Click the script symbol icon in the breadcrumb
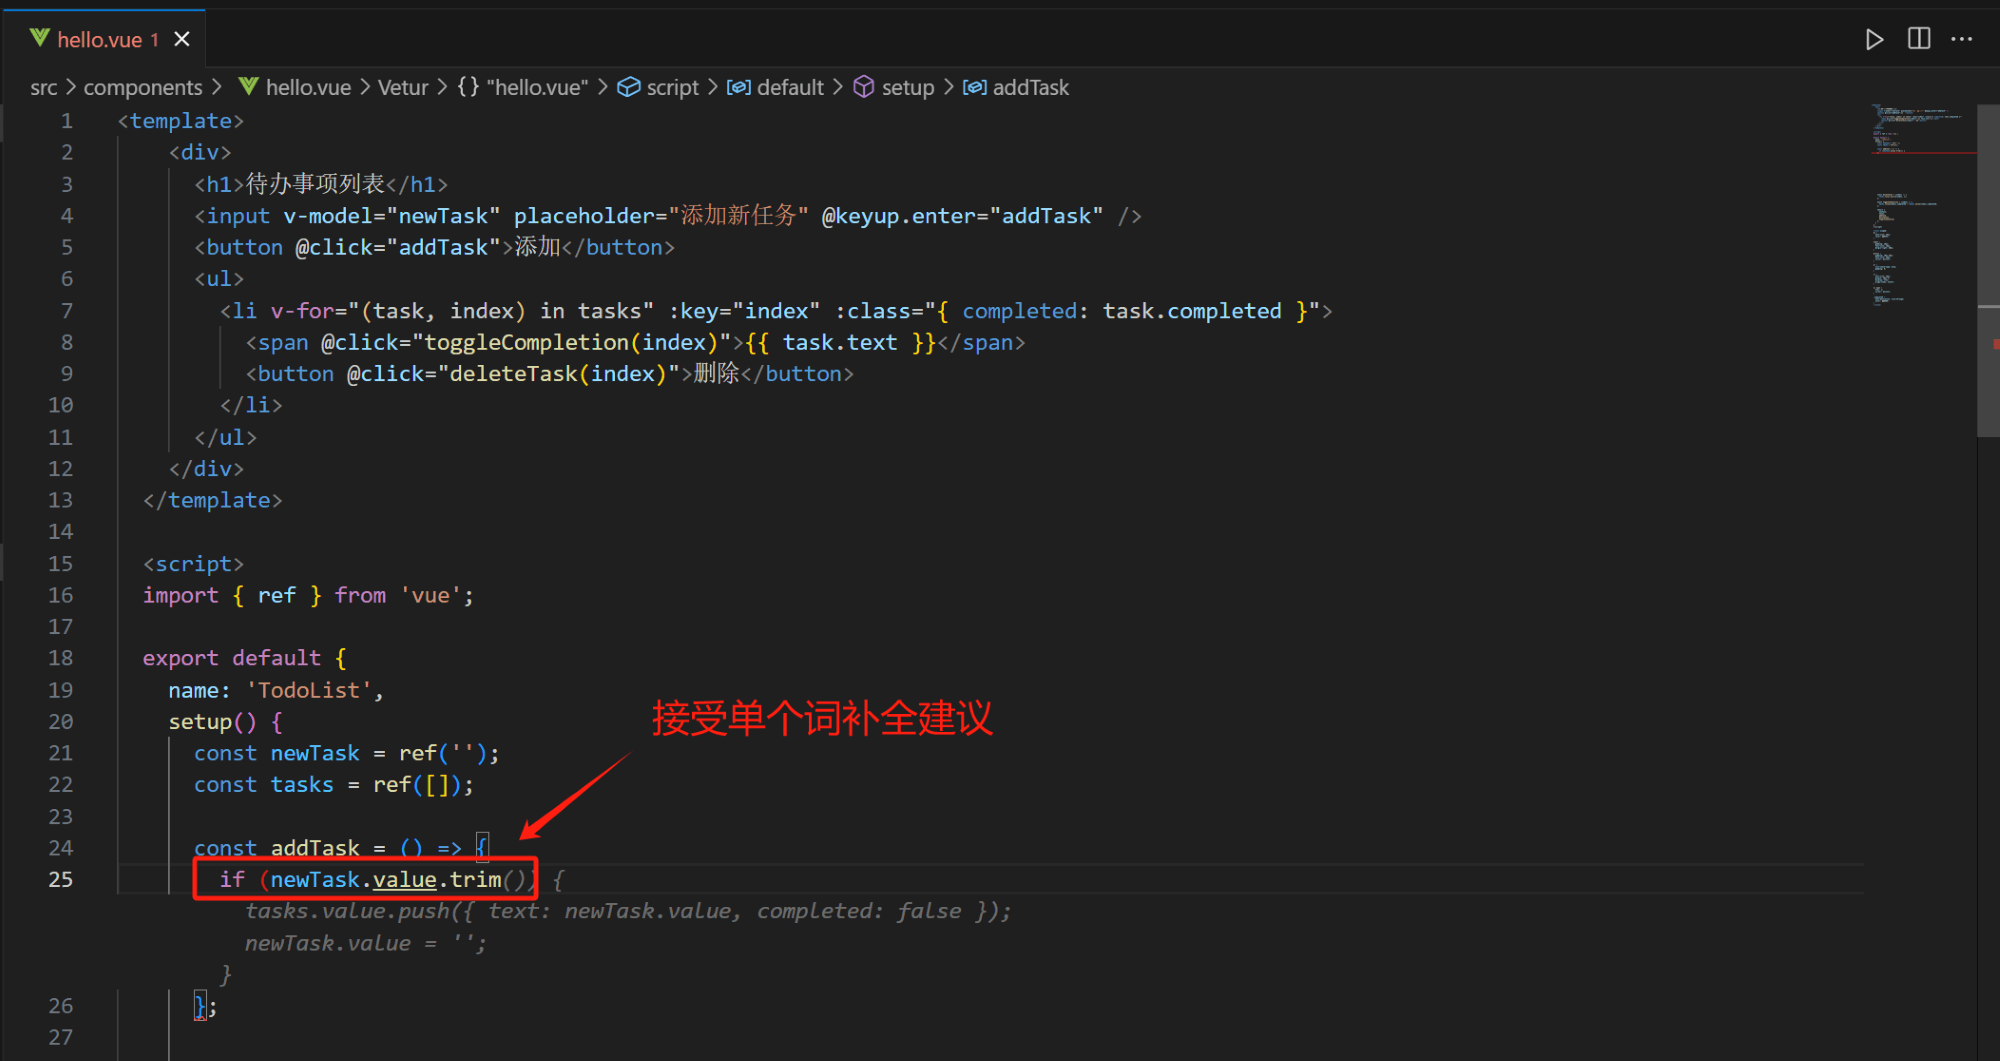The width and height of the screenshot is (2000, 1061). pos(629,88)
